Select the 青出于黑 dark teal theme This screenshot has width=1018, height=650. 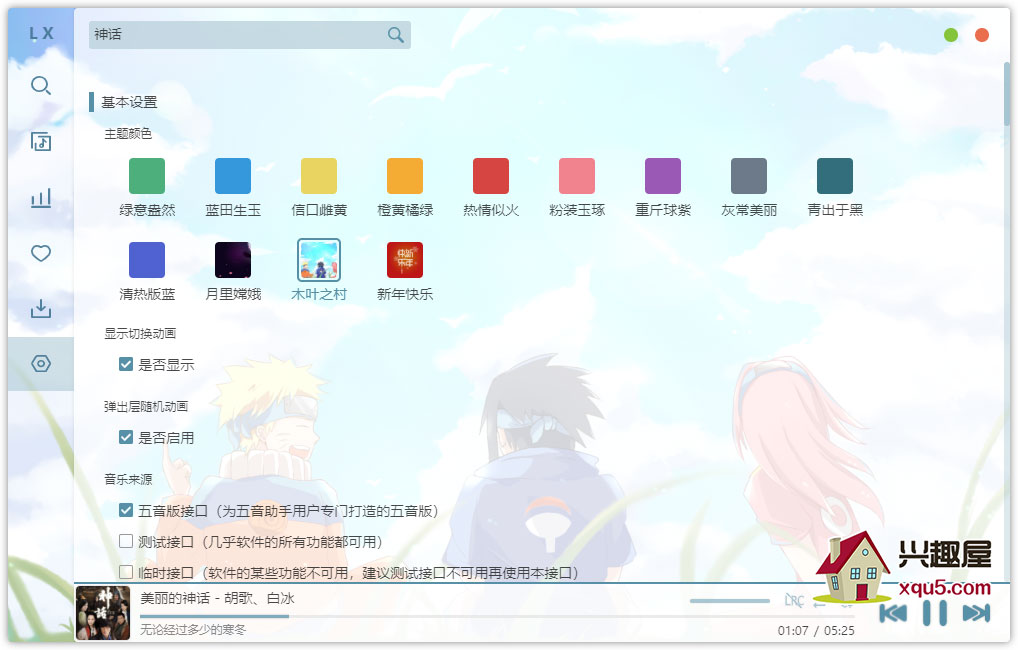(x=835, y=176)
